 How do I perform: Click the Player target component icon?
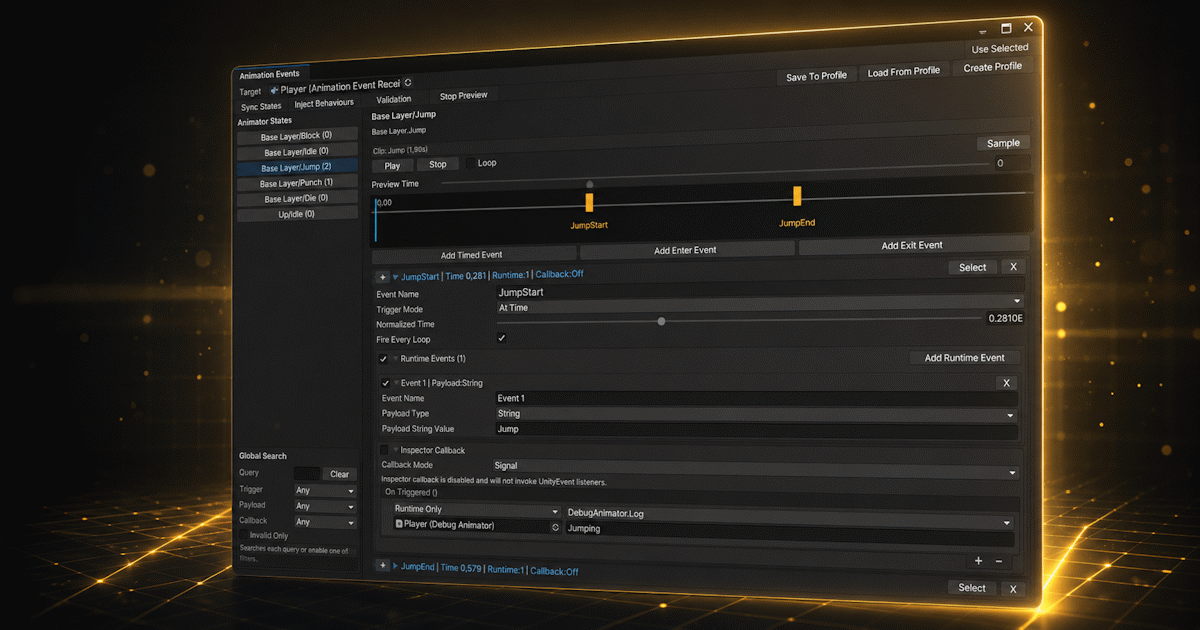pyautogui.click(x=274, y=90)
